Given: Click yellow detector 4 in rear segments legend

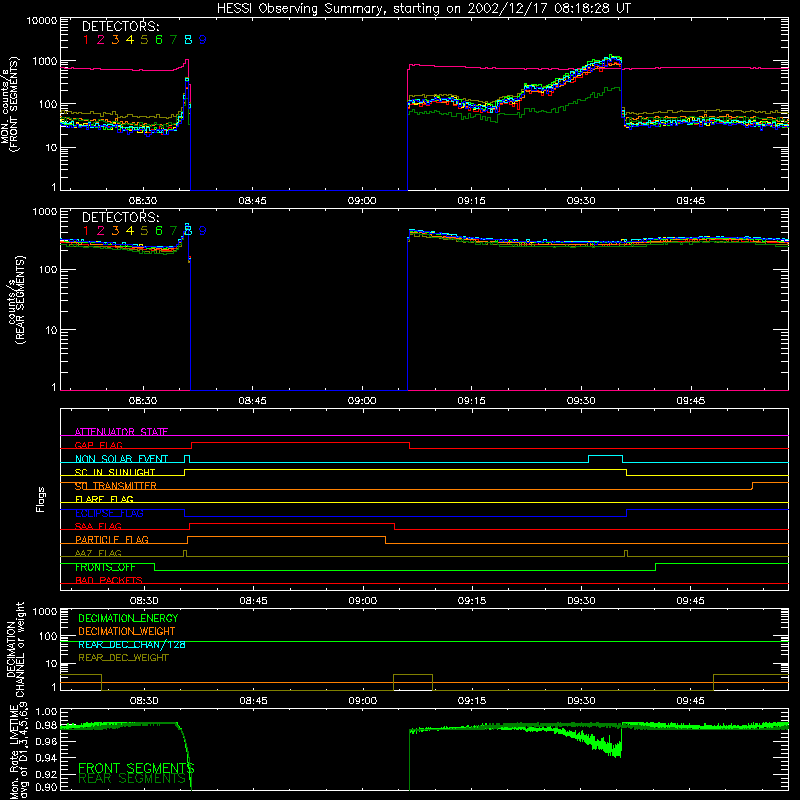Looking at the screenshot, I should pyautogui.click(x=130, y=231).
